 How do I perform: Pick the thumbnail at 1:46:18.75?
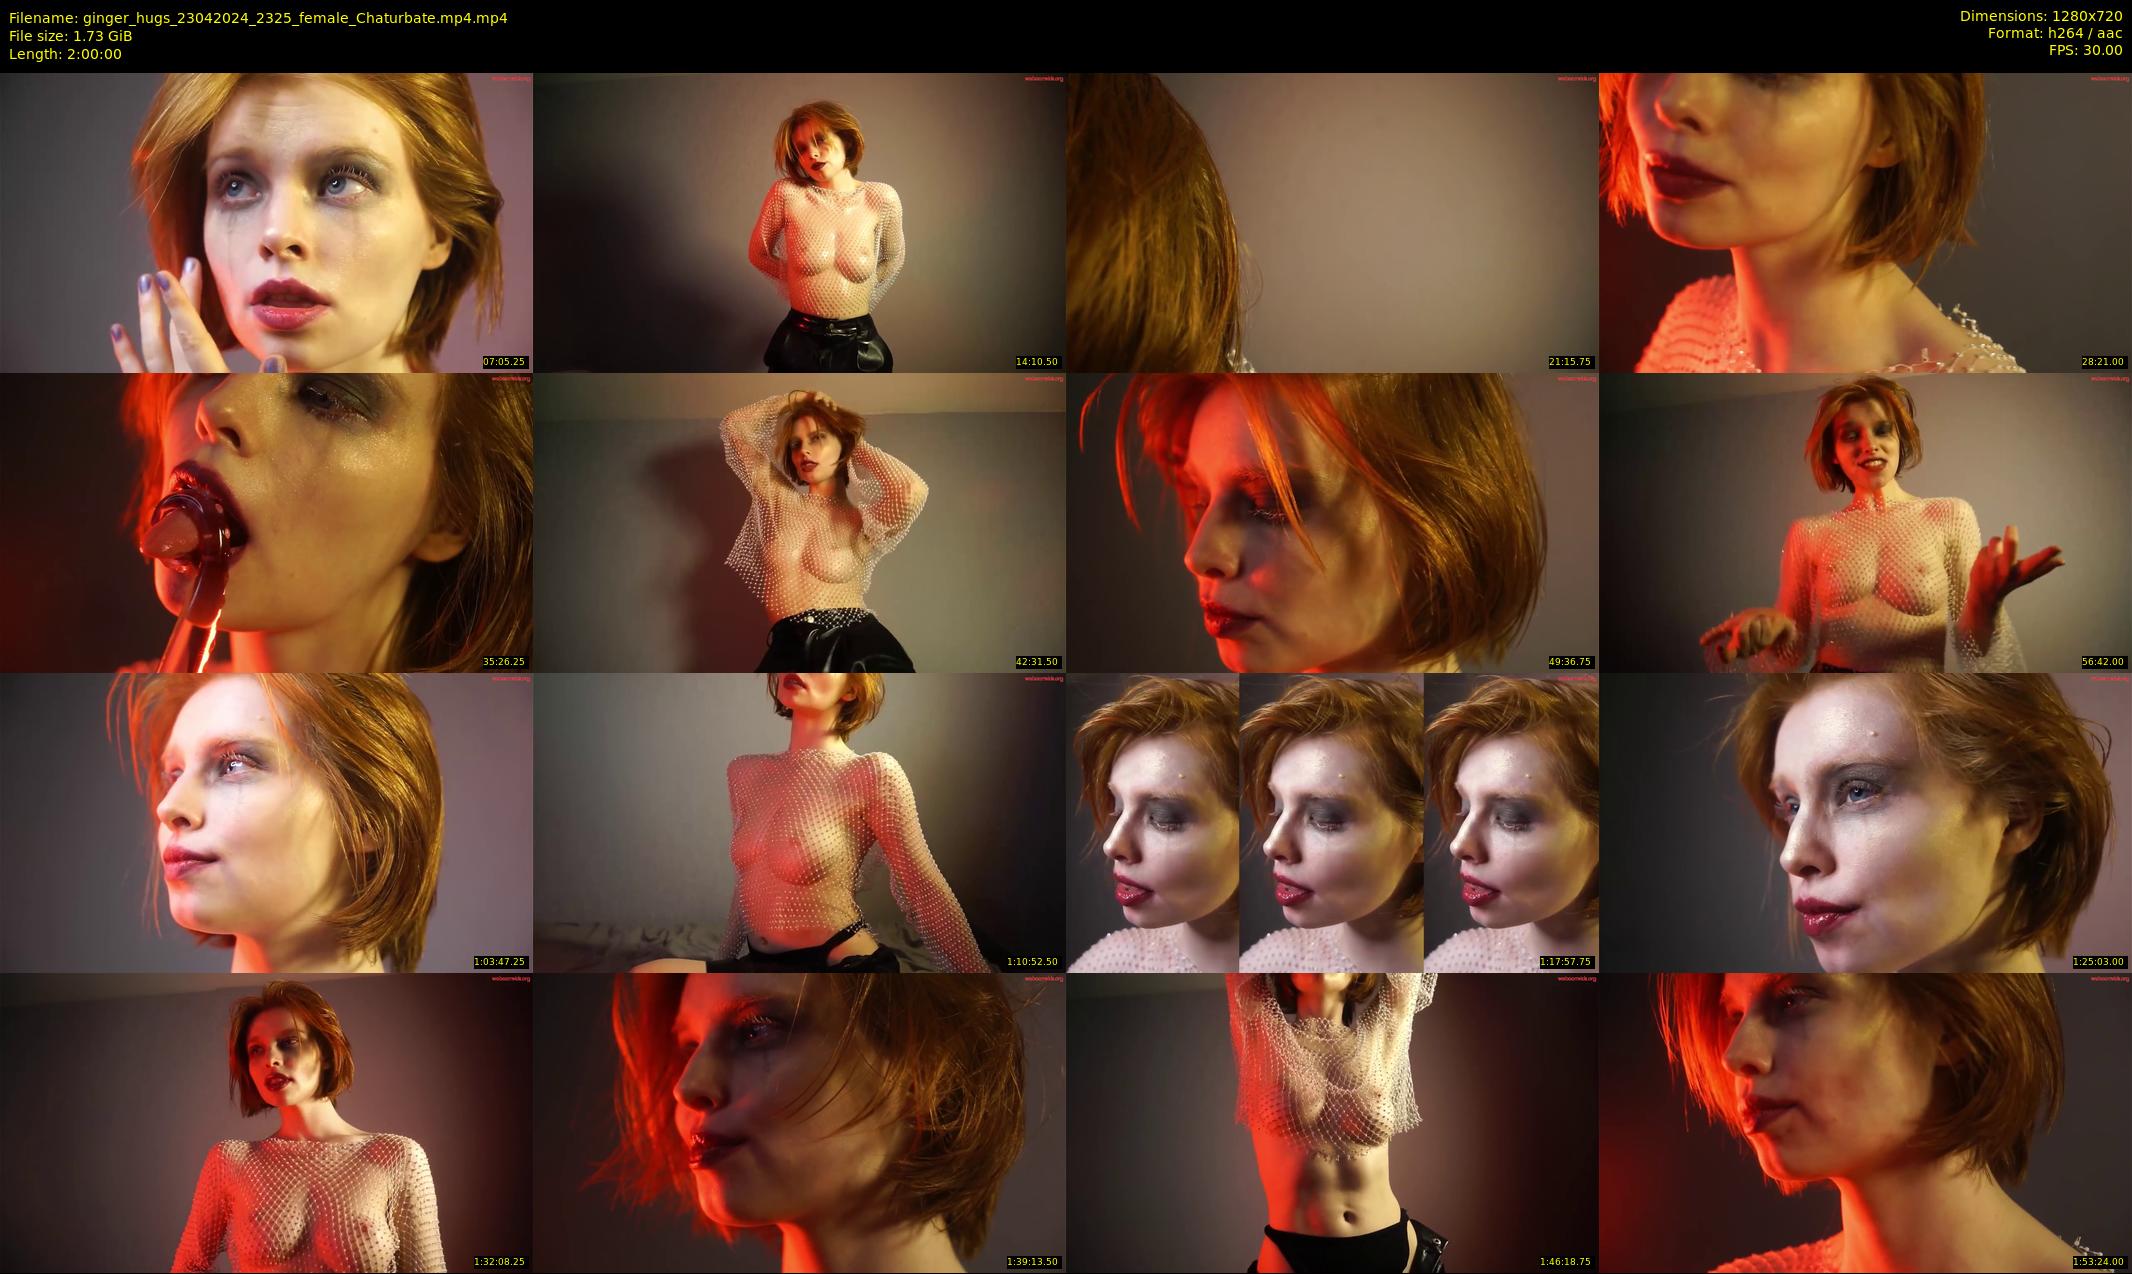(1332, 1122)
